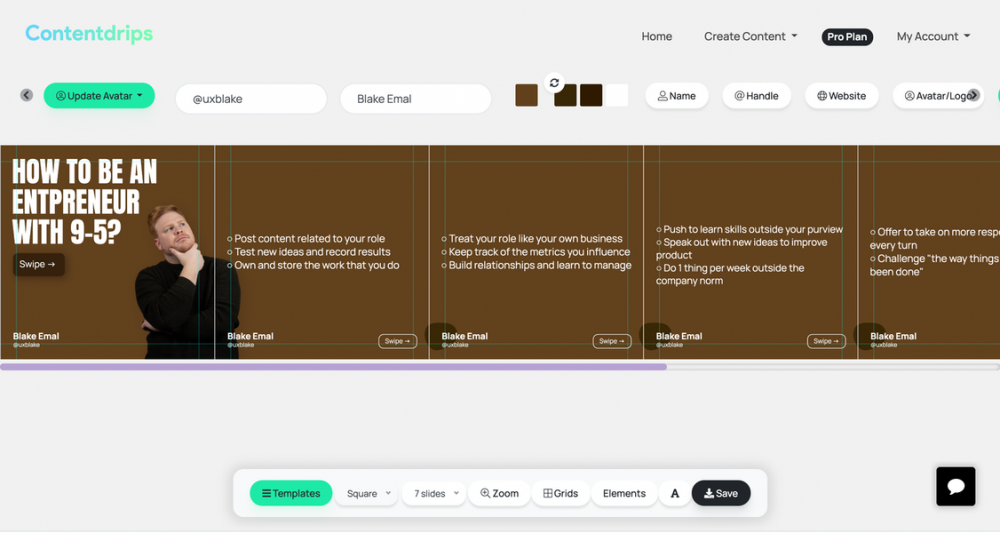Image resolution: width=1000 pixels, height=533 pixels.
Task: Open the Update Avatar dropdown
Action: click(99, 96)
